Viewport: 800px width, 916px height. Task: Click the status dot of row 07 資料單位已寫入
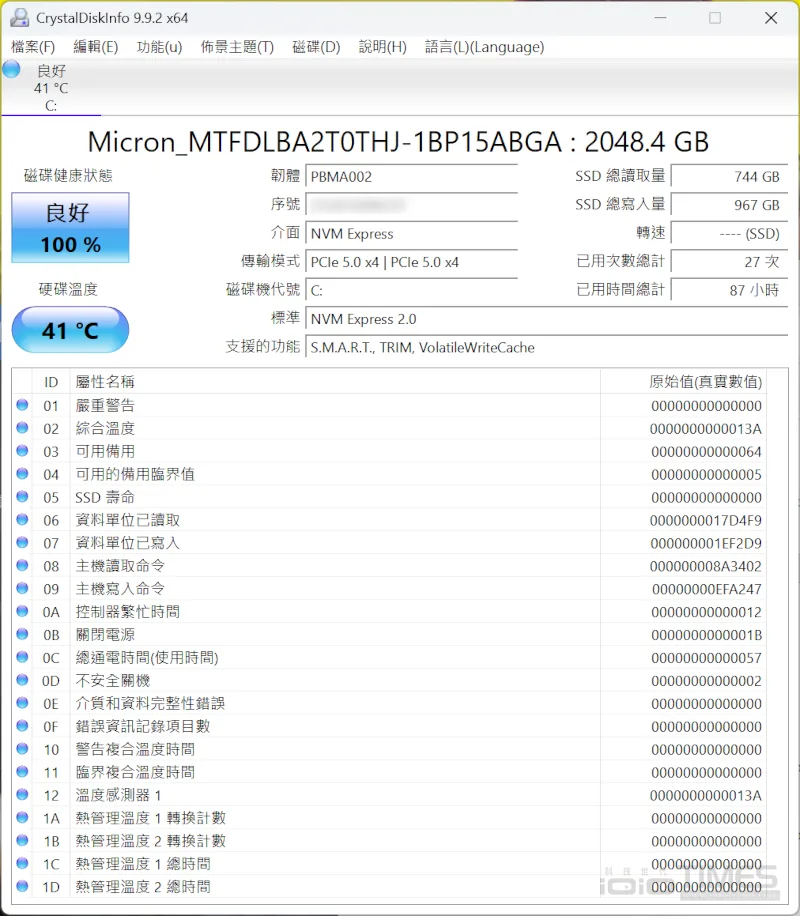tap(22, 542)
